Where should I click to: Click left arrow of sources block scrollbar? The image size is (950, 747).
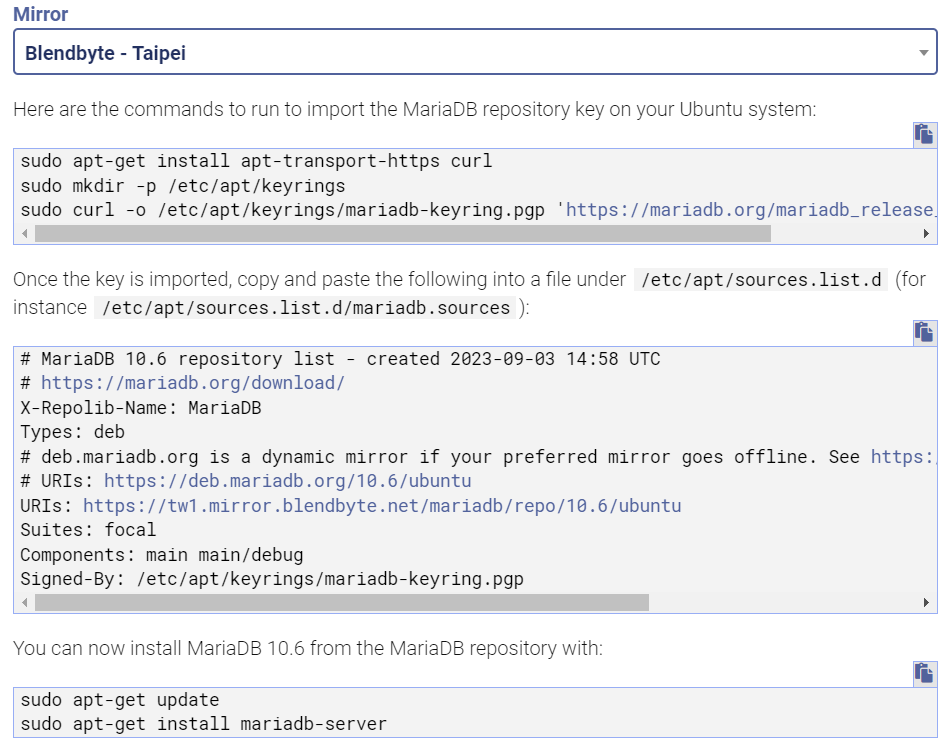(25, 602)
